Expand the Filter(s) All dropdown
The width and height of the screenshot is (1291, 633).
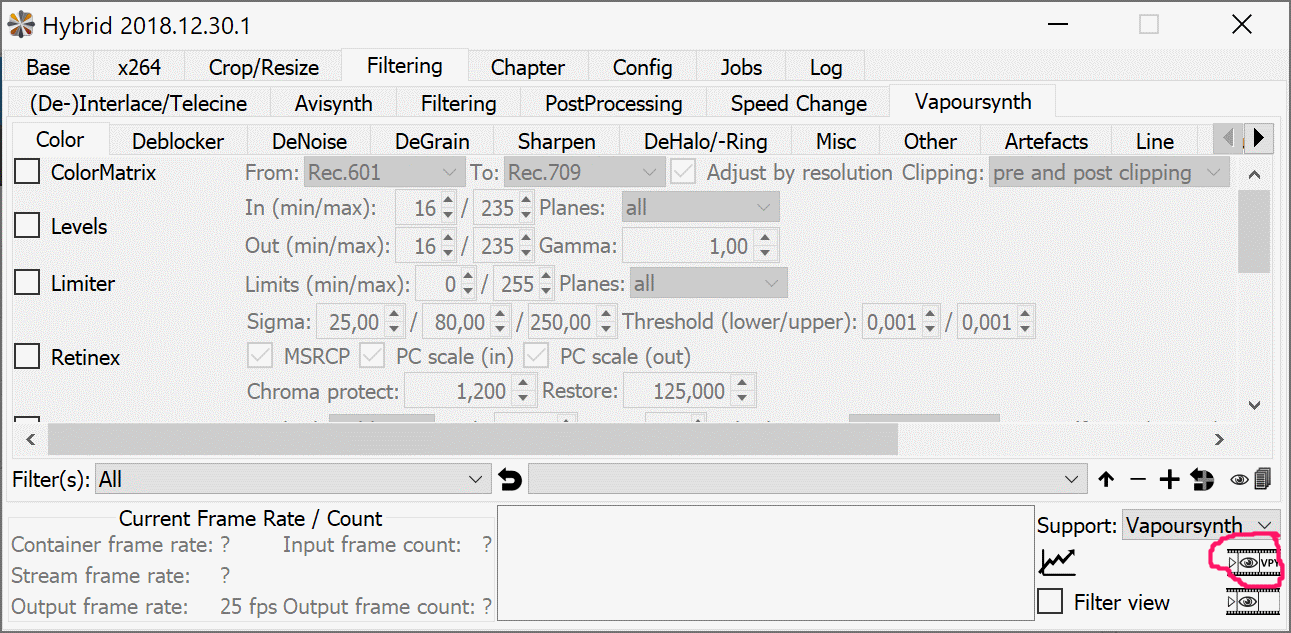tap(292, 480)
